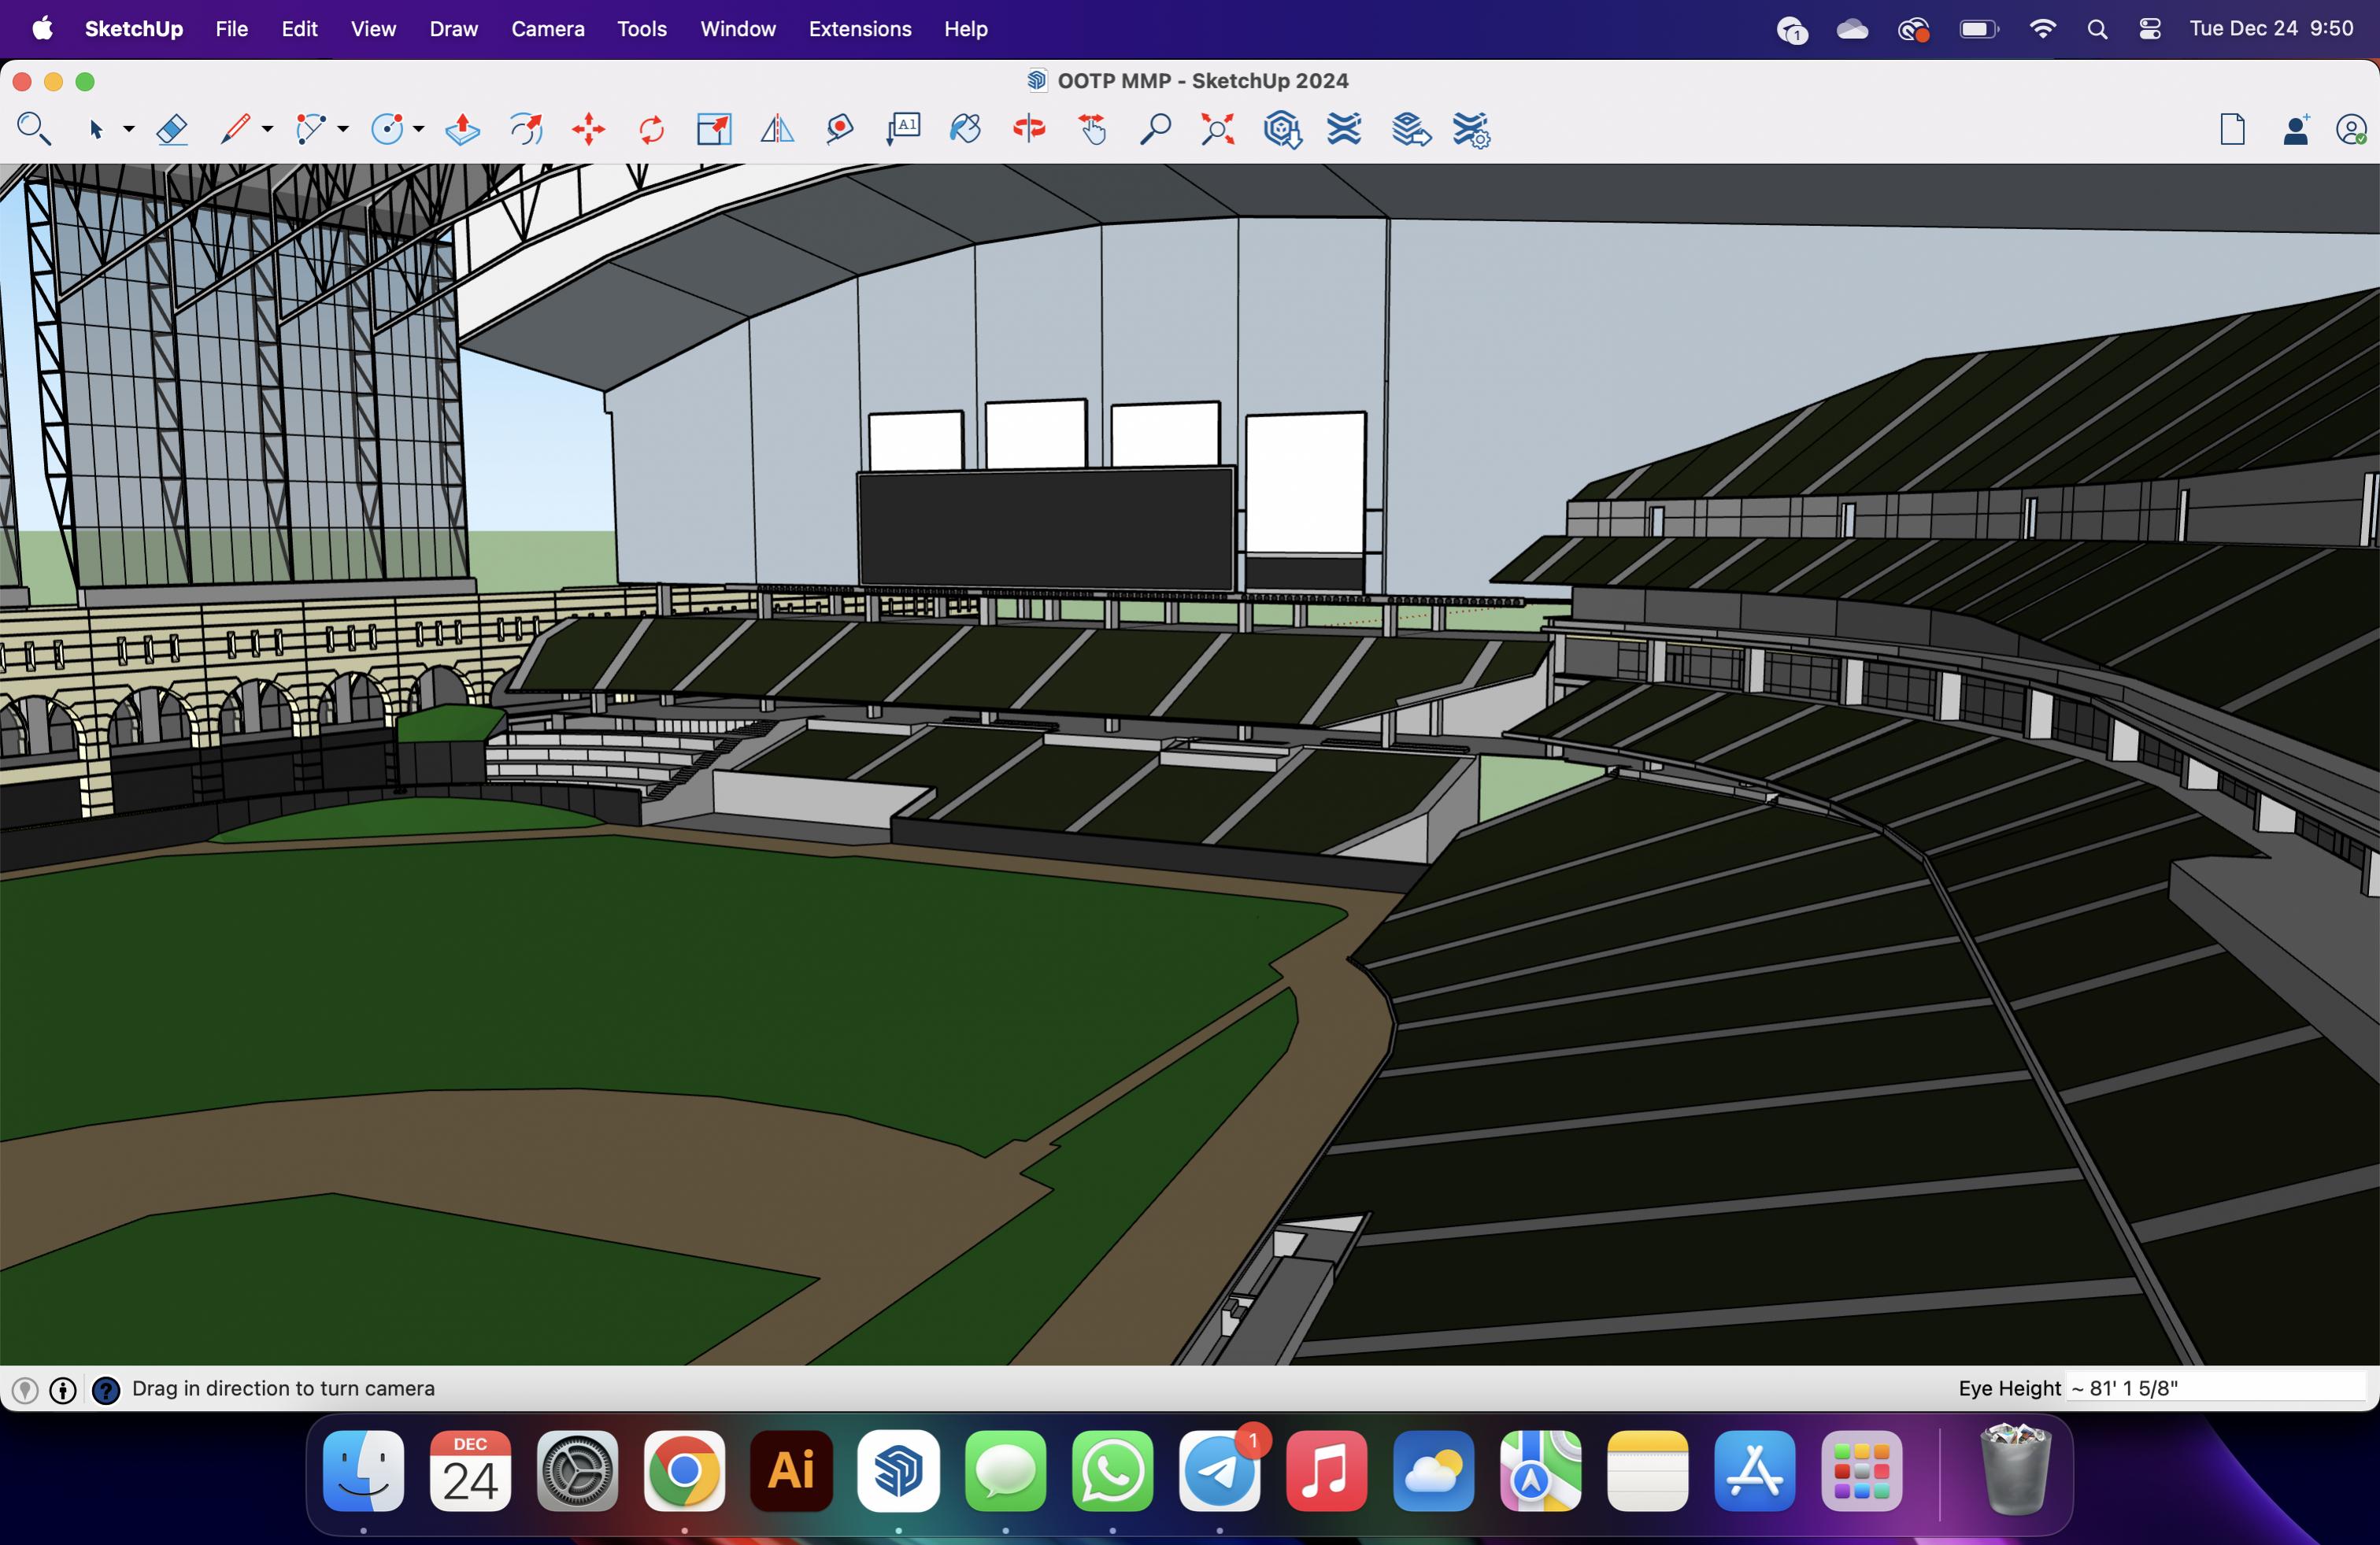Select the Line pencil tool
The image size is (2380, 1545).
tap(235, 129)
